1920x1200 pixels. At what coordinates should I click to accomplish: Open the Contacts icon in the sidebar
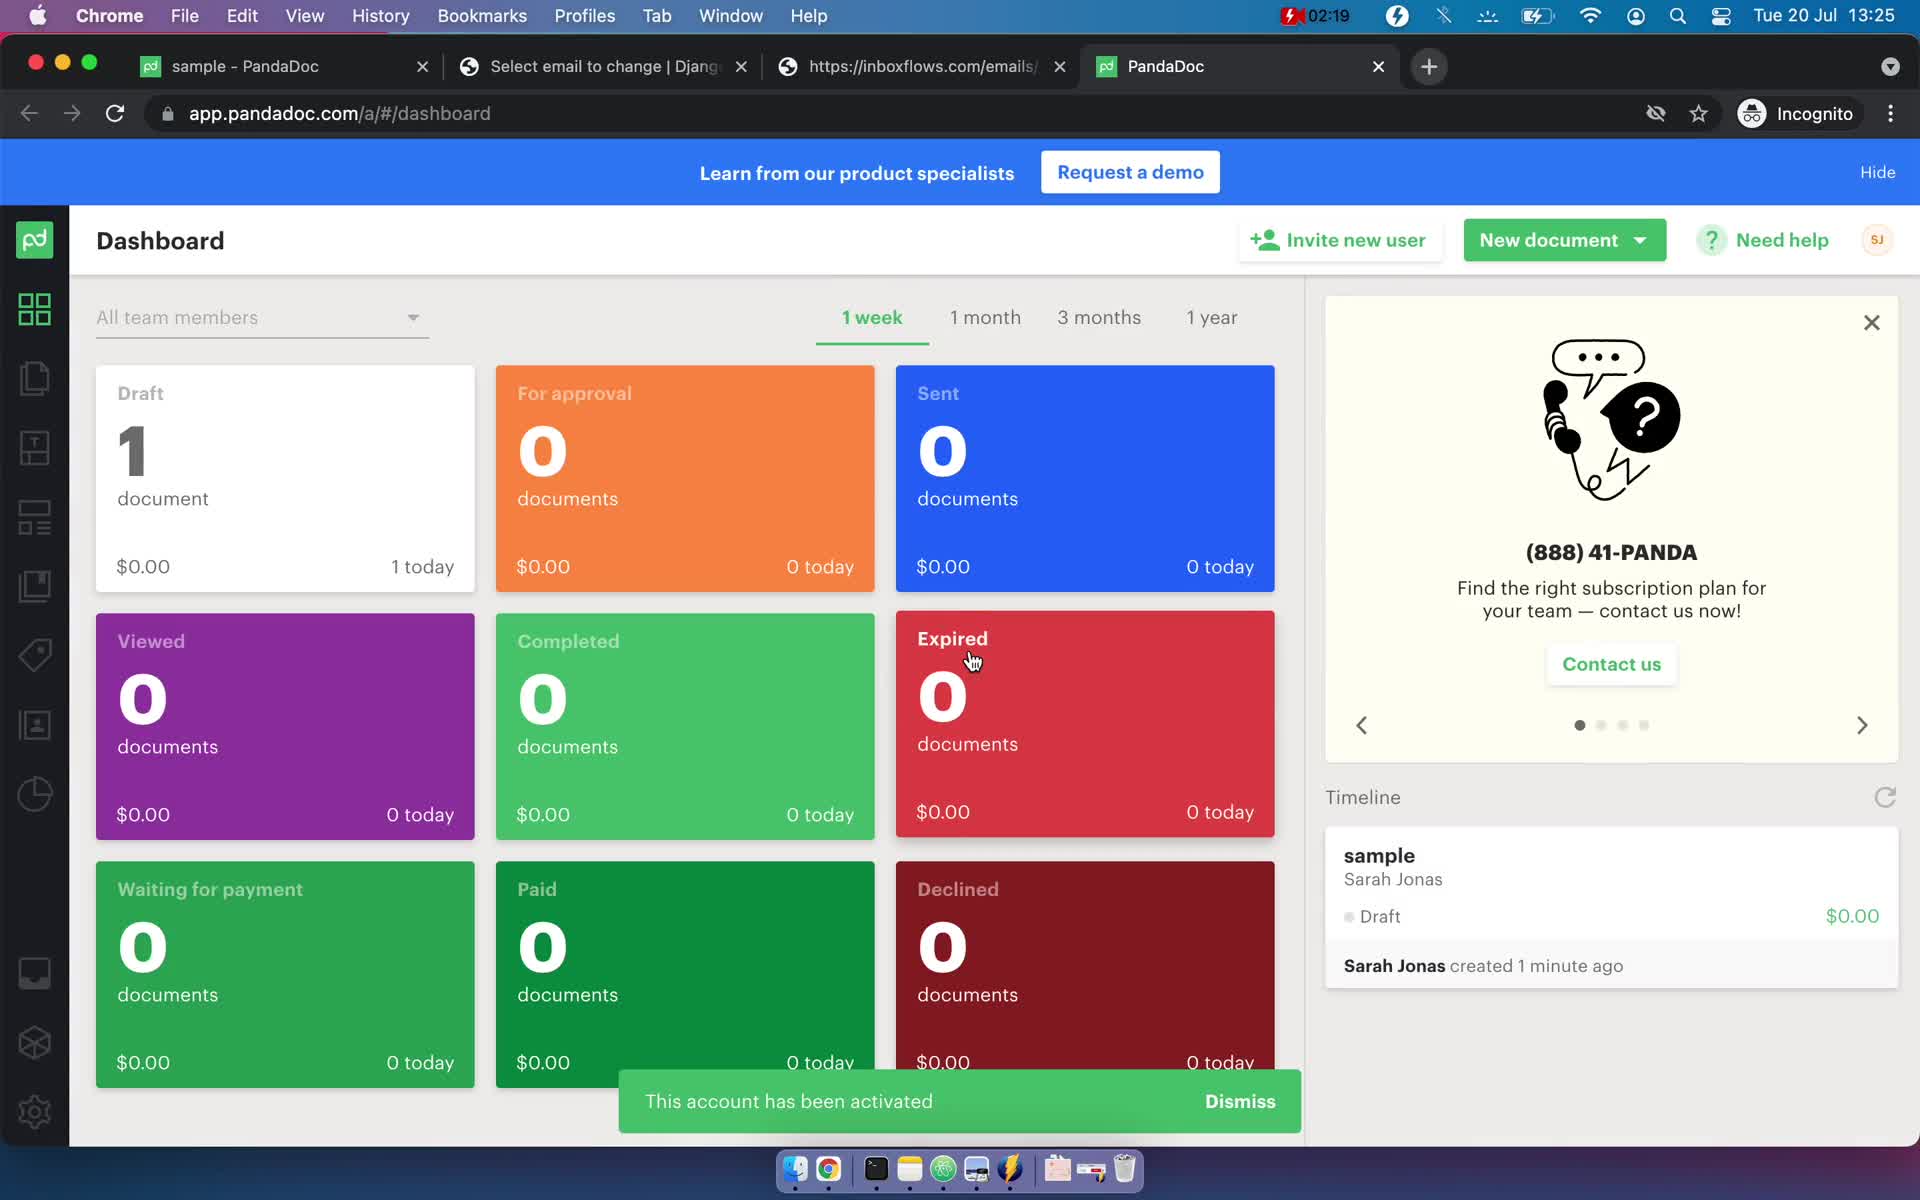[34, 725]
